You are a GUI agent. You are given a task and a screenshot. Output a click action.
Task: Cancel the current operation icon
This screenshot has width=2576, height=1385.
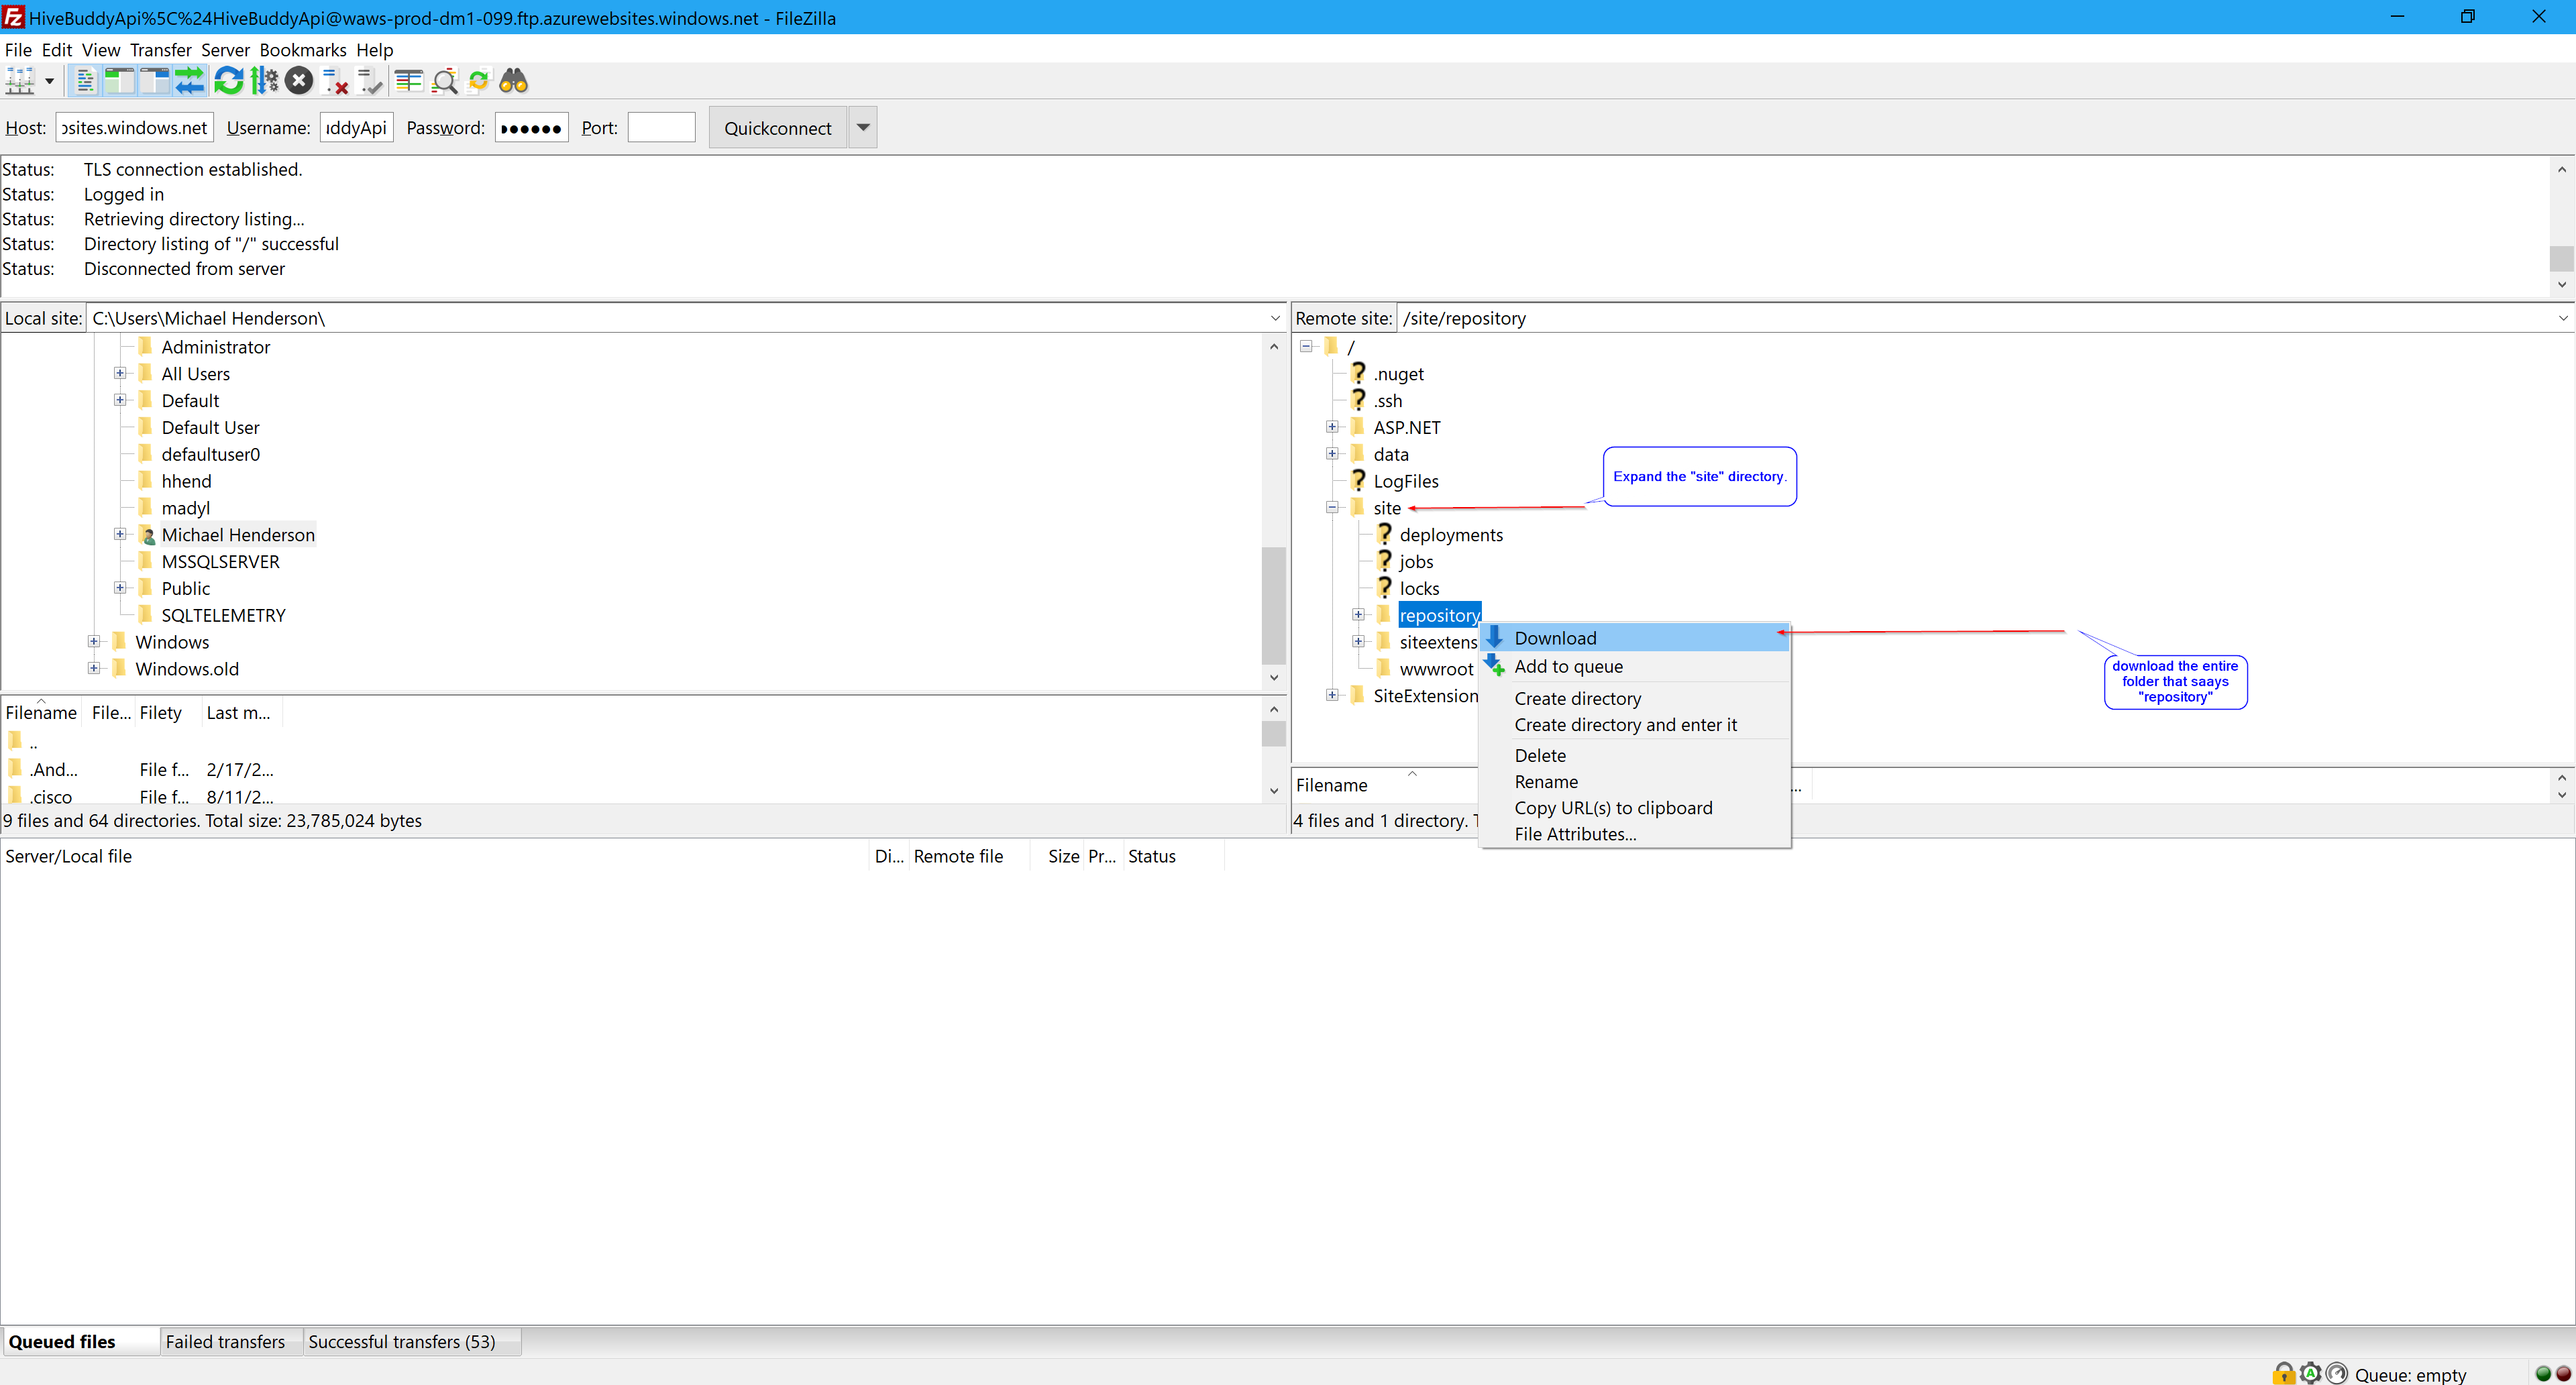point(299,81)
